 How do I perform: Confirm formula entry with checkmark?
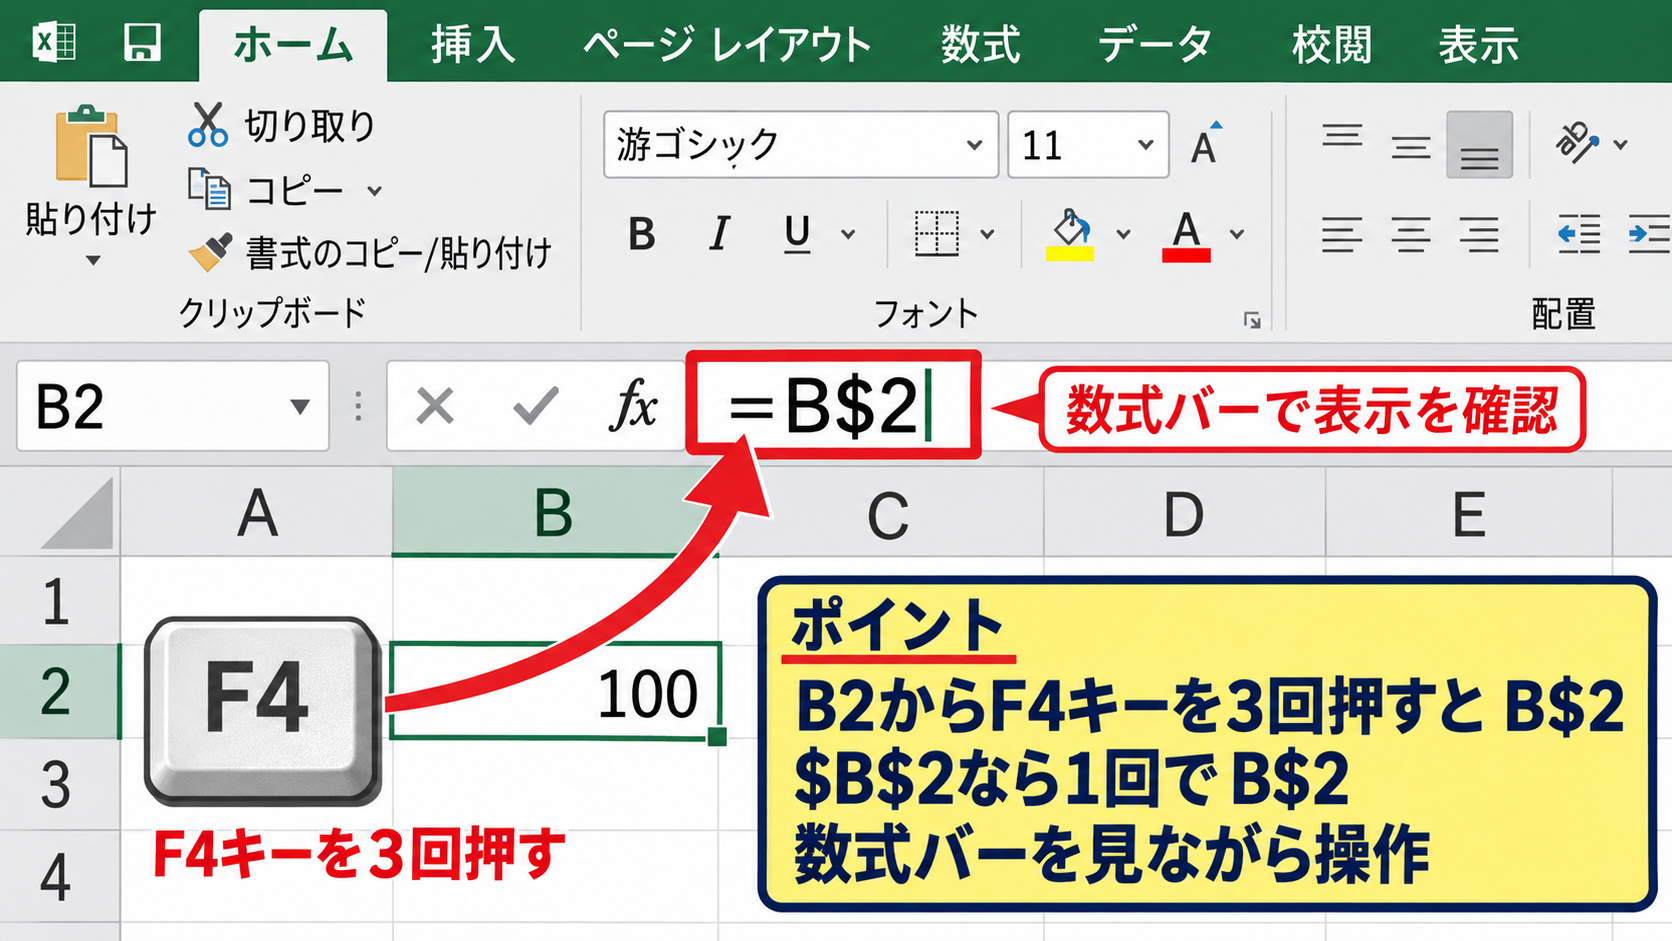(535, 406)
